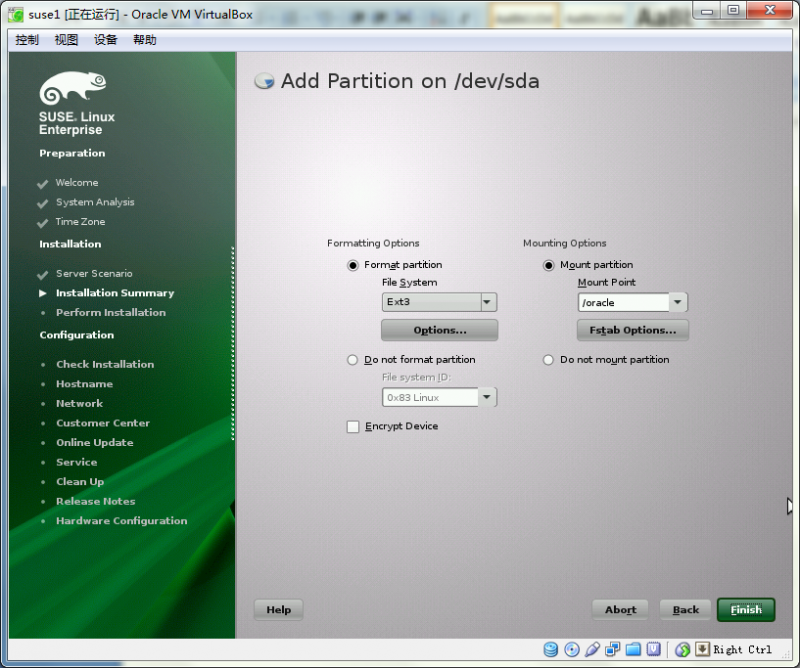The image size is (800, 668).
Task: Click the virtualization features chip icon
Action: tap(654, 649)
